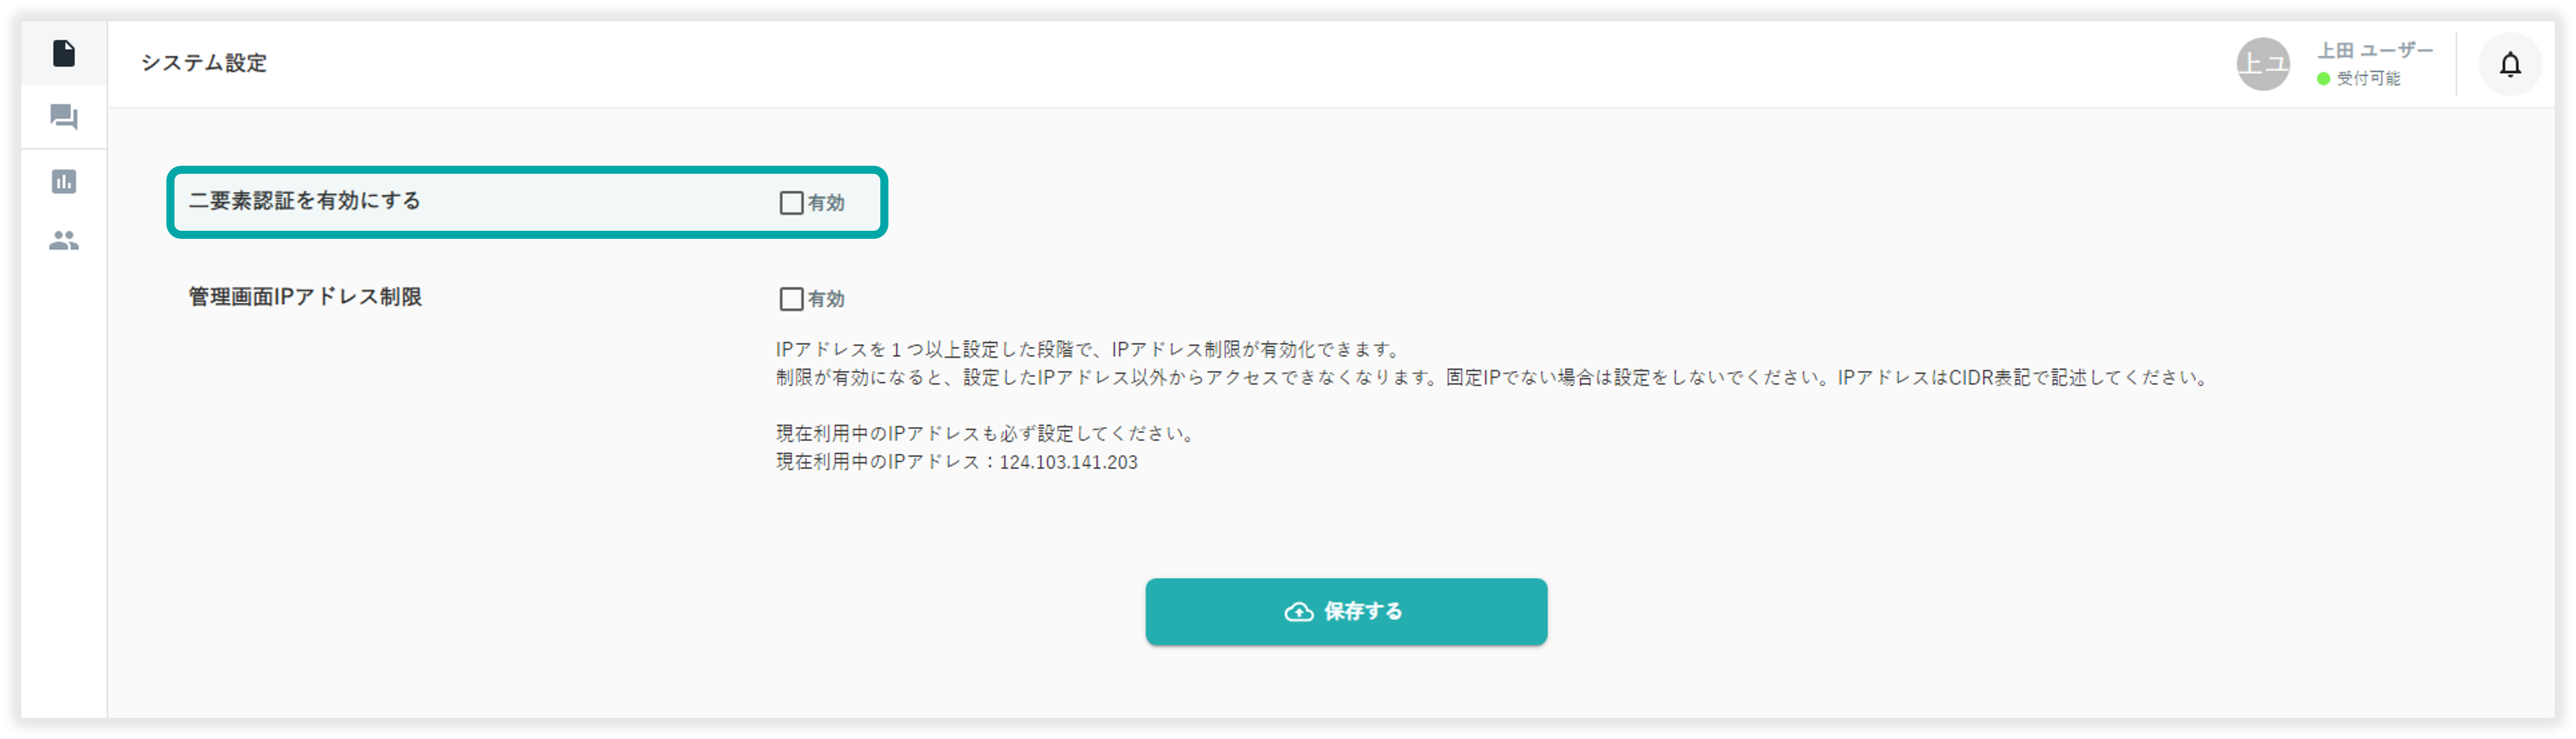Click the 有効 label beside 二要素認証
The width and height of the screenshot is (2576, 739).
[x=826, y=203]
